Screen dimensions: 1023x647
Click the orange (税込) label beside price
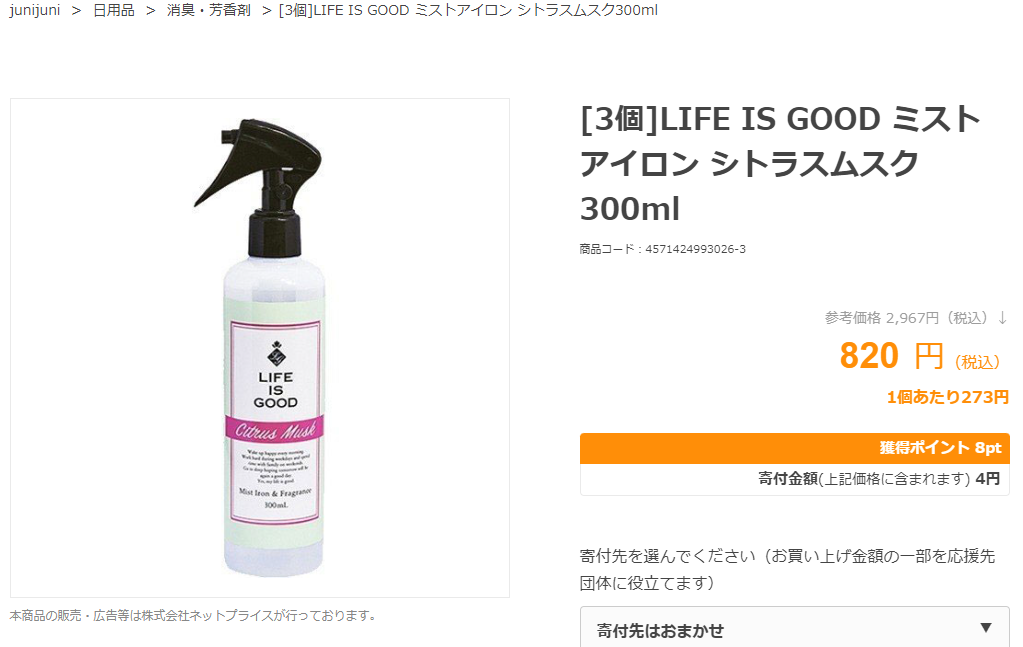click(x=977, y=362)
